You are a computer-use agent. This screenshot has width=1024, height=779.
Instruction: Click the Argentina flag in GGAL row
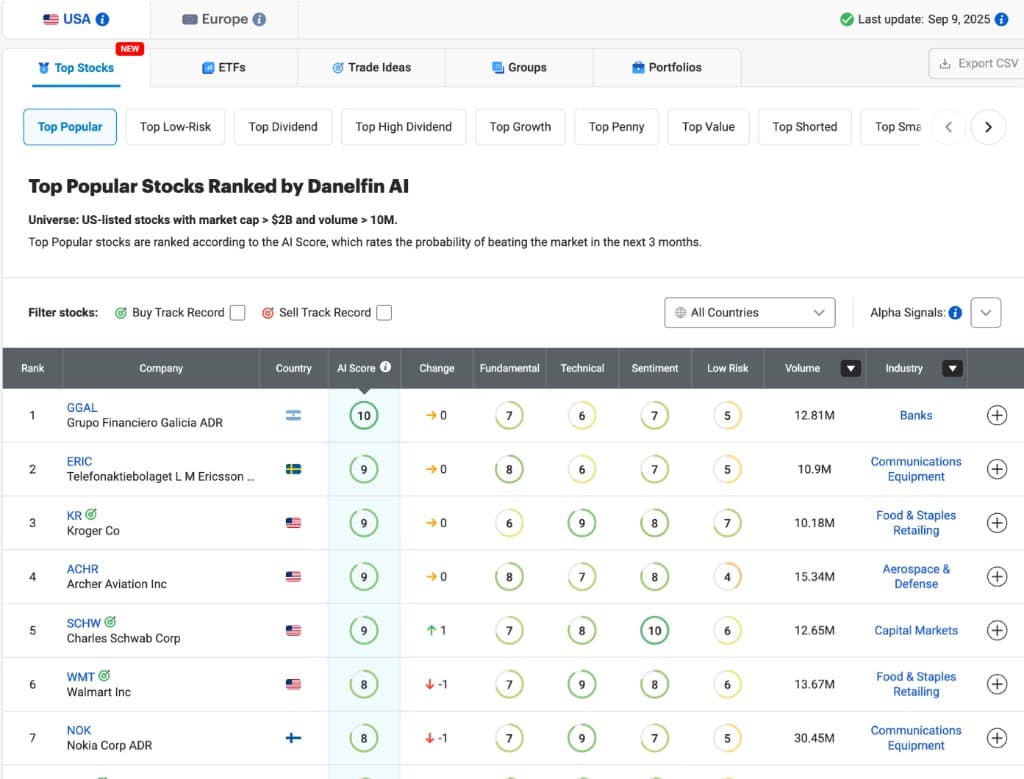point(293,415)
